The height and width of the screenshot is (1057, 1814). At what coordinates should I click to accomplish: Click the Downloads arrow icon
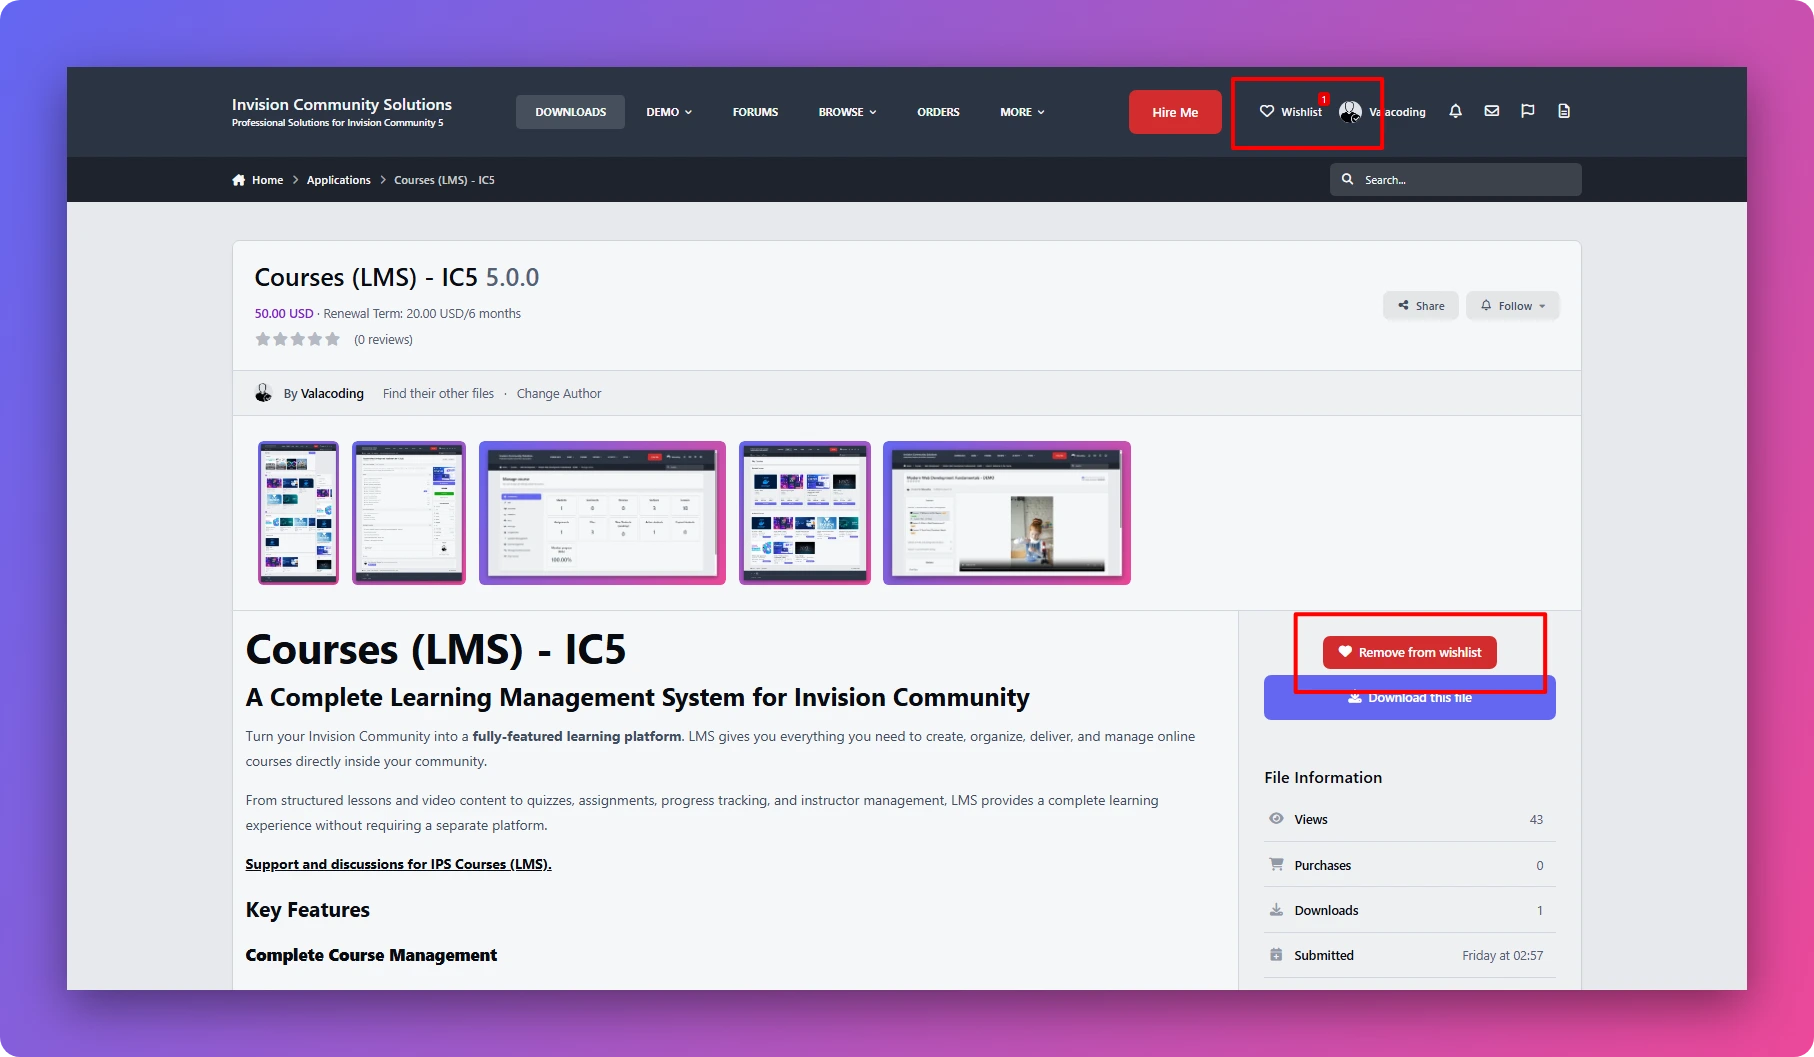pos(1276,909)
